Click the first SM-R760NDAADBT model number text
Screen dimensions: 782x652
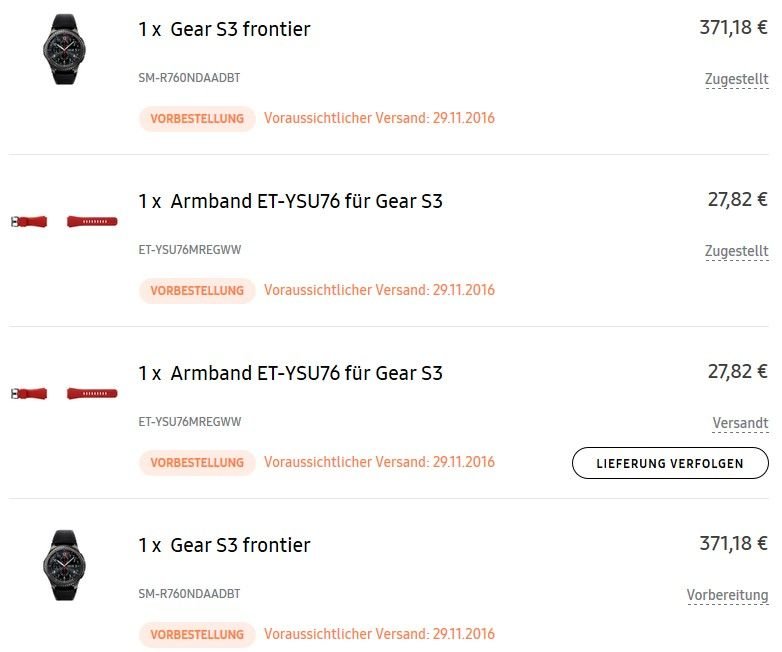tap(190, 78)
